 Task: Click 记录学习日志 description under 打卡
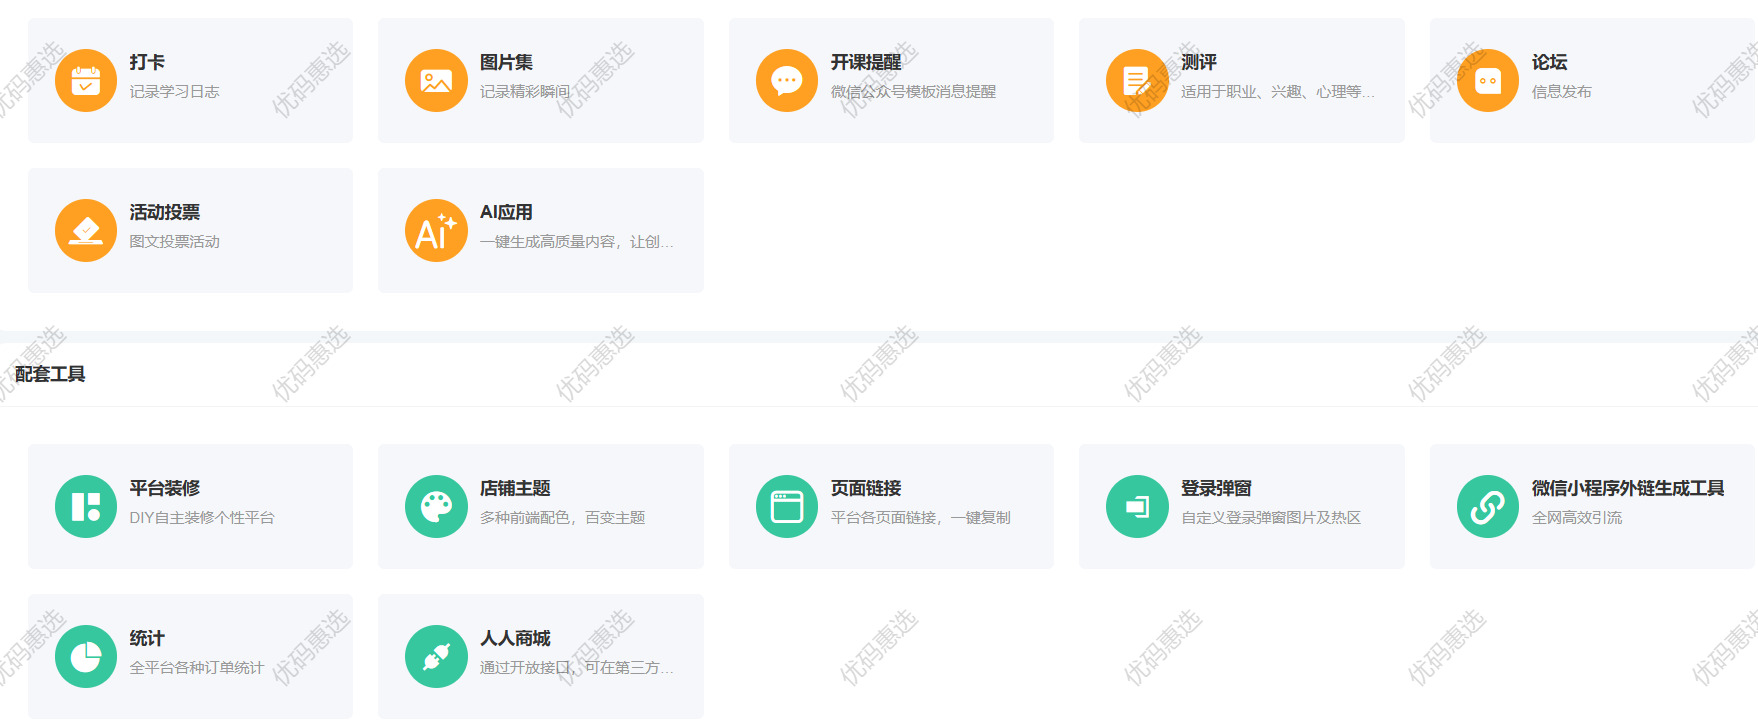click(174, 92)
